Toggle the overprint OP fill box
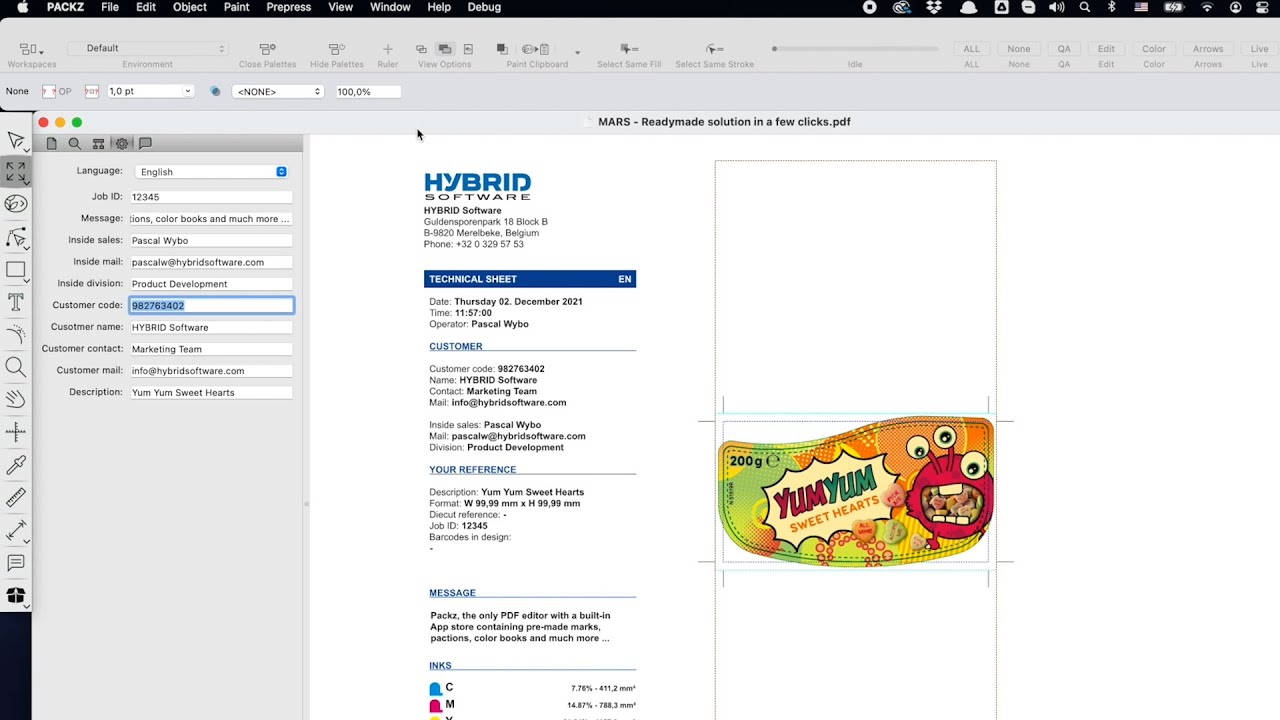Viewport: 1280px width, 720px height. click(49, 91)
